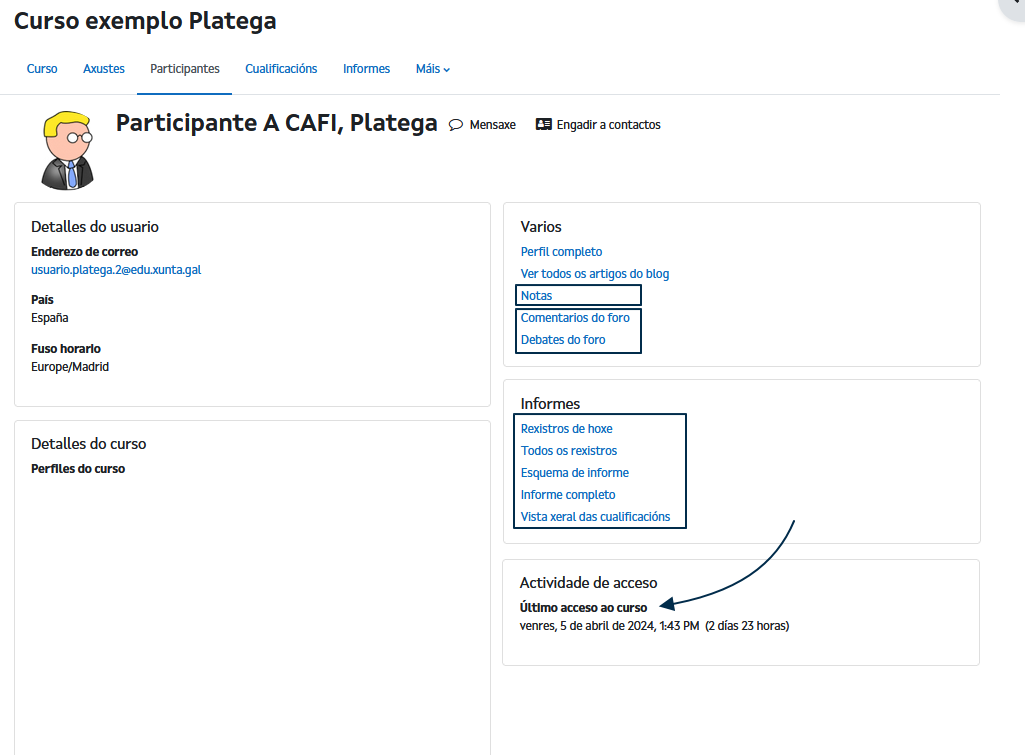Screen dimensions: 1025x755
Task: Open the Perfil completo link
Action: pos(561,252)
